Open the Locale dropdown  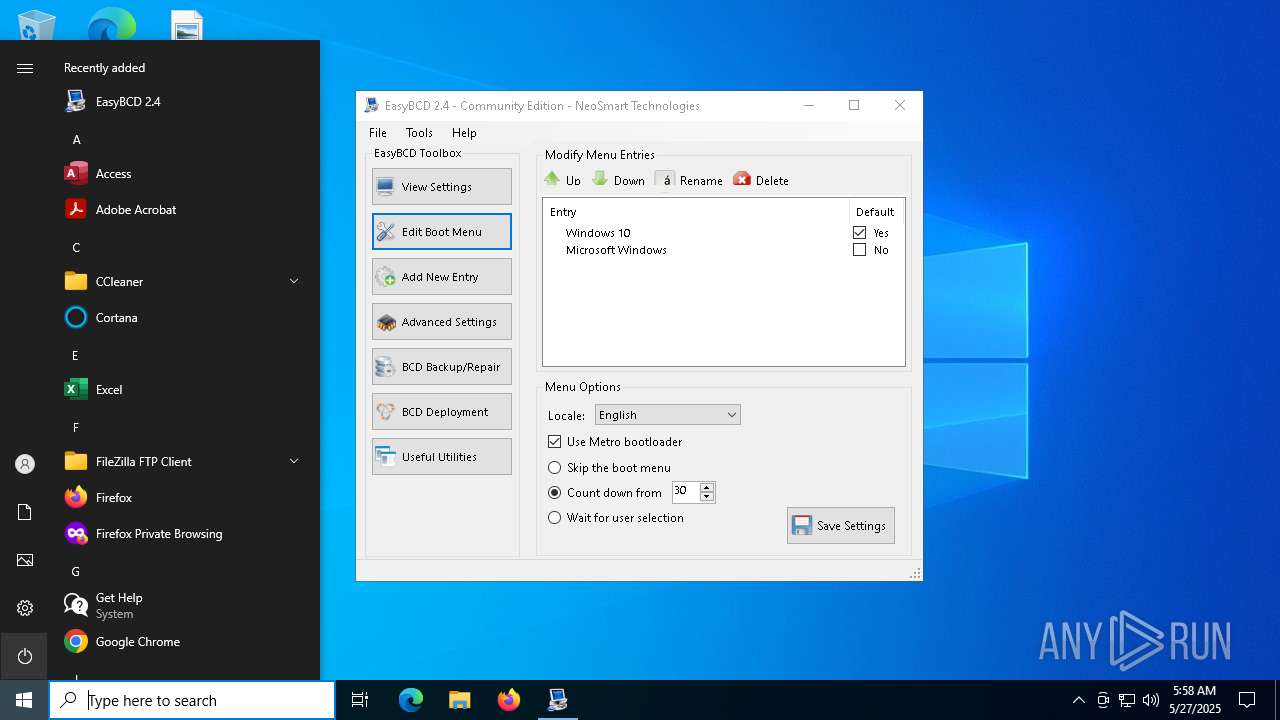[x=667, y=415]
